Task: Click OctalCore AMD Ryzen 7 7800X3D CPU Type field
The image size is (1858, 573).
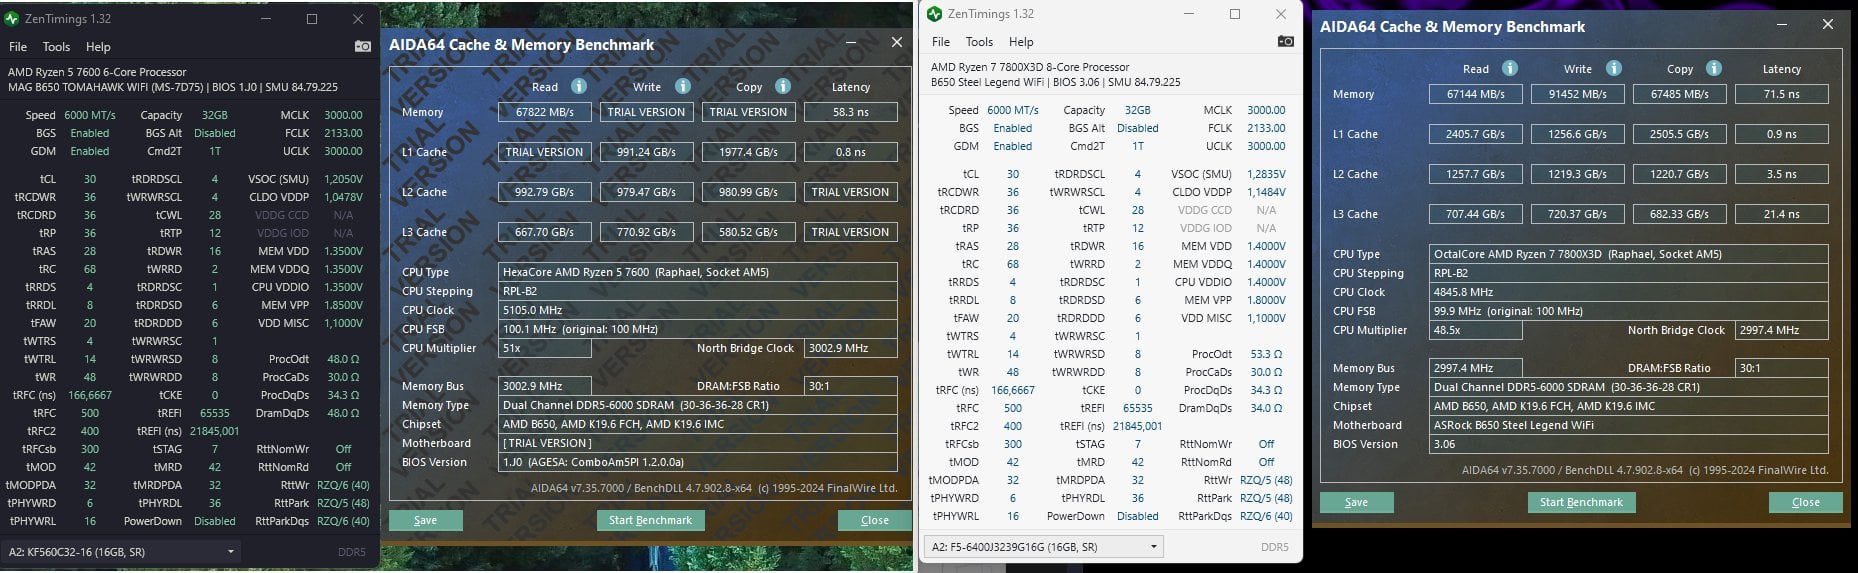Action: 1629,254
